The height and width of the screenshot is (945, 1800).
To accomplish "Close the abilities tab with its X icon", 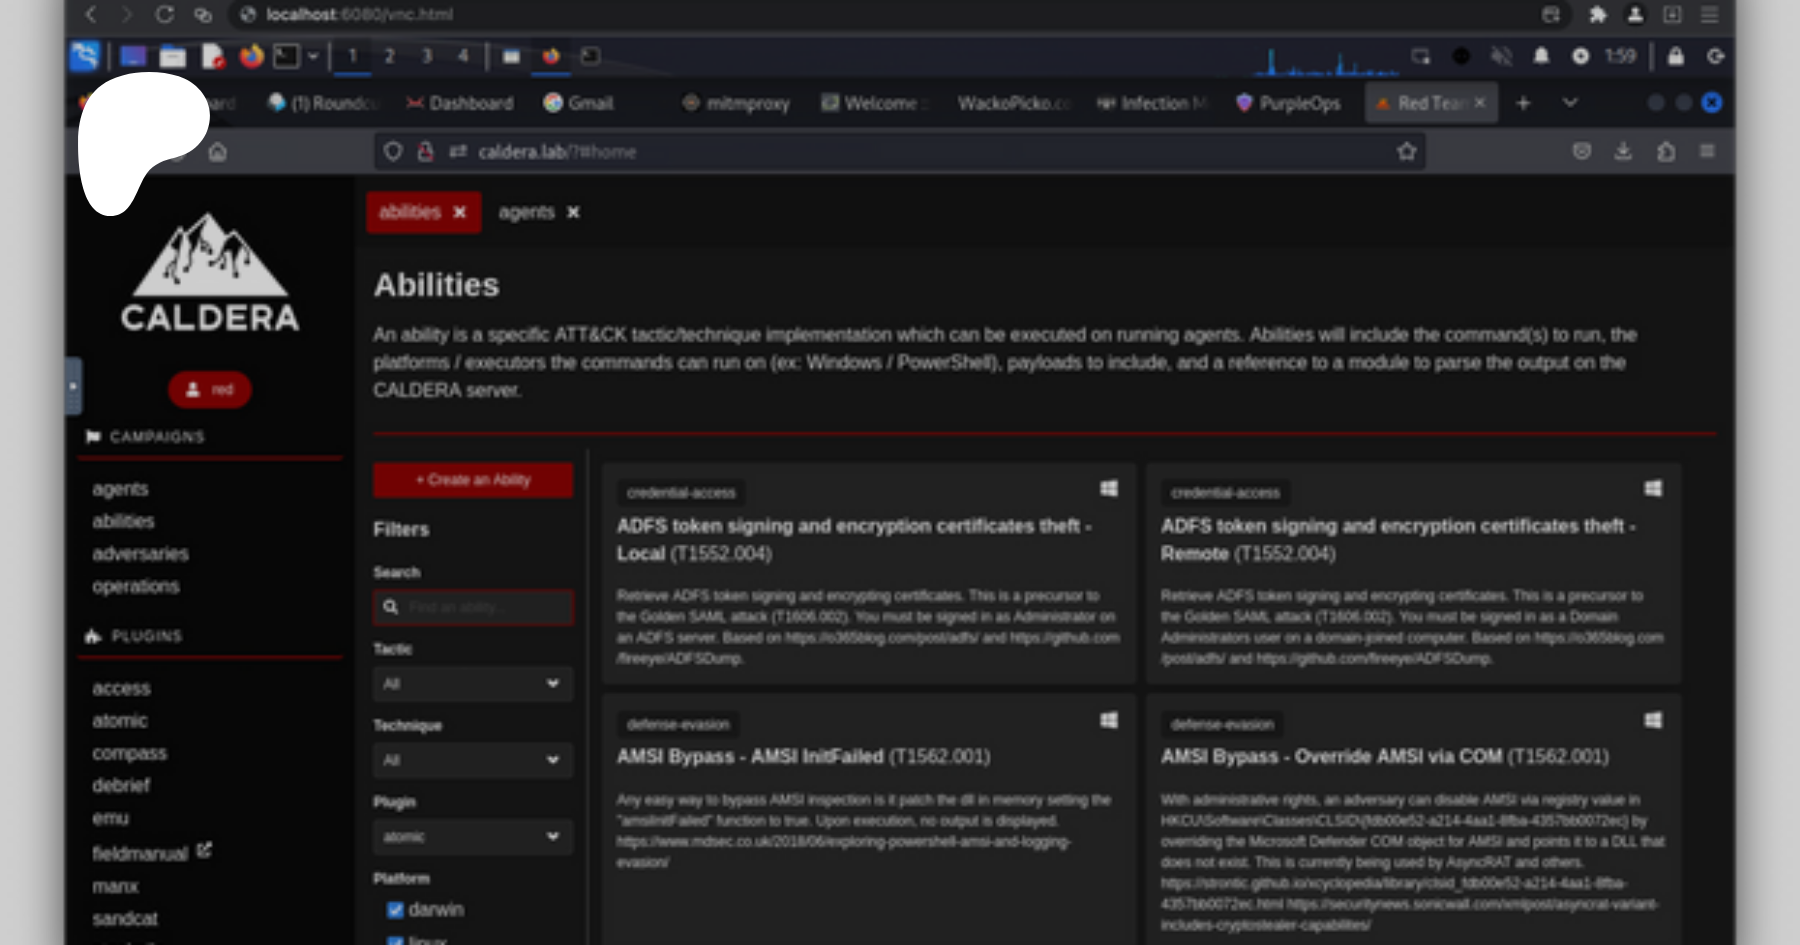I will point(460,213).
